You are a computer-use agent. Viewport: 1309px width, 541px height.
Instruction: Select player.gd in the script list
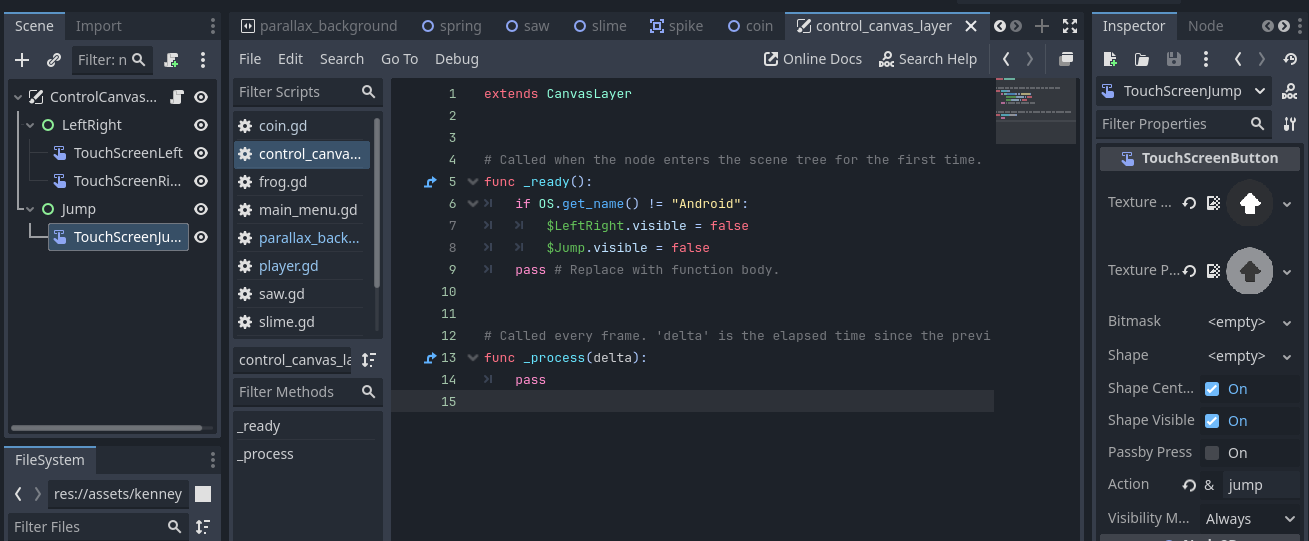(288, 266)
